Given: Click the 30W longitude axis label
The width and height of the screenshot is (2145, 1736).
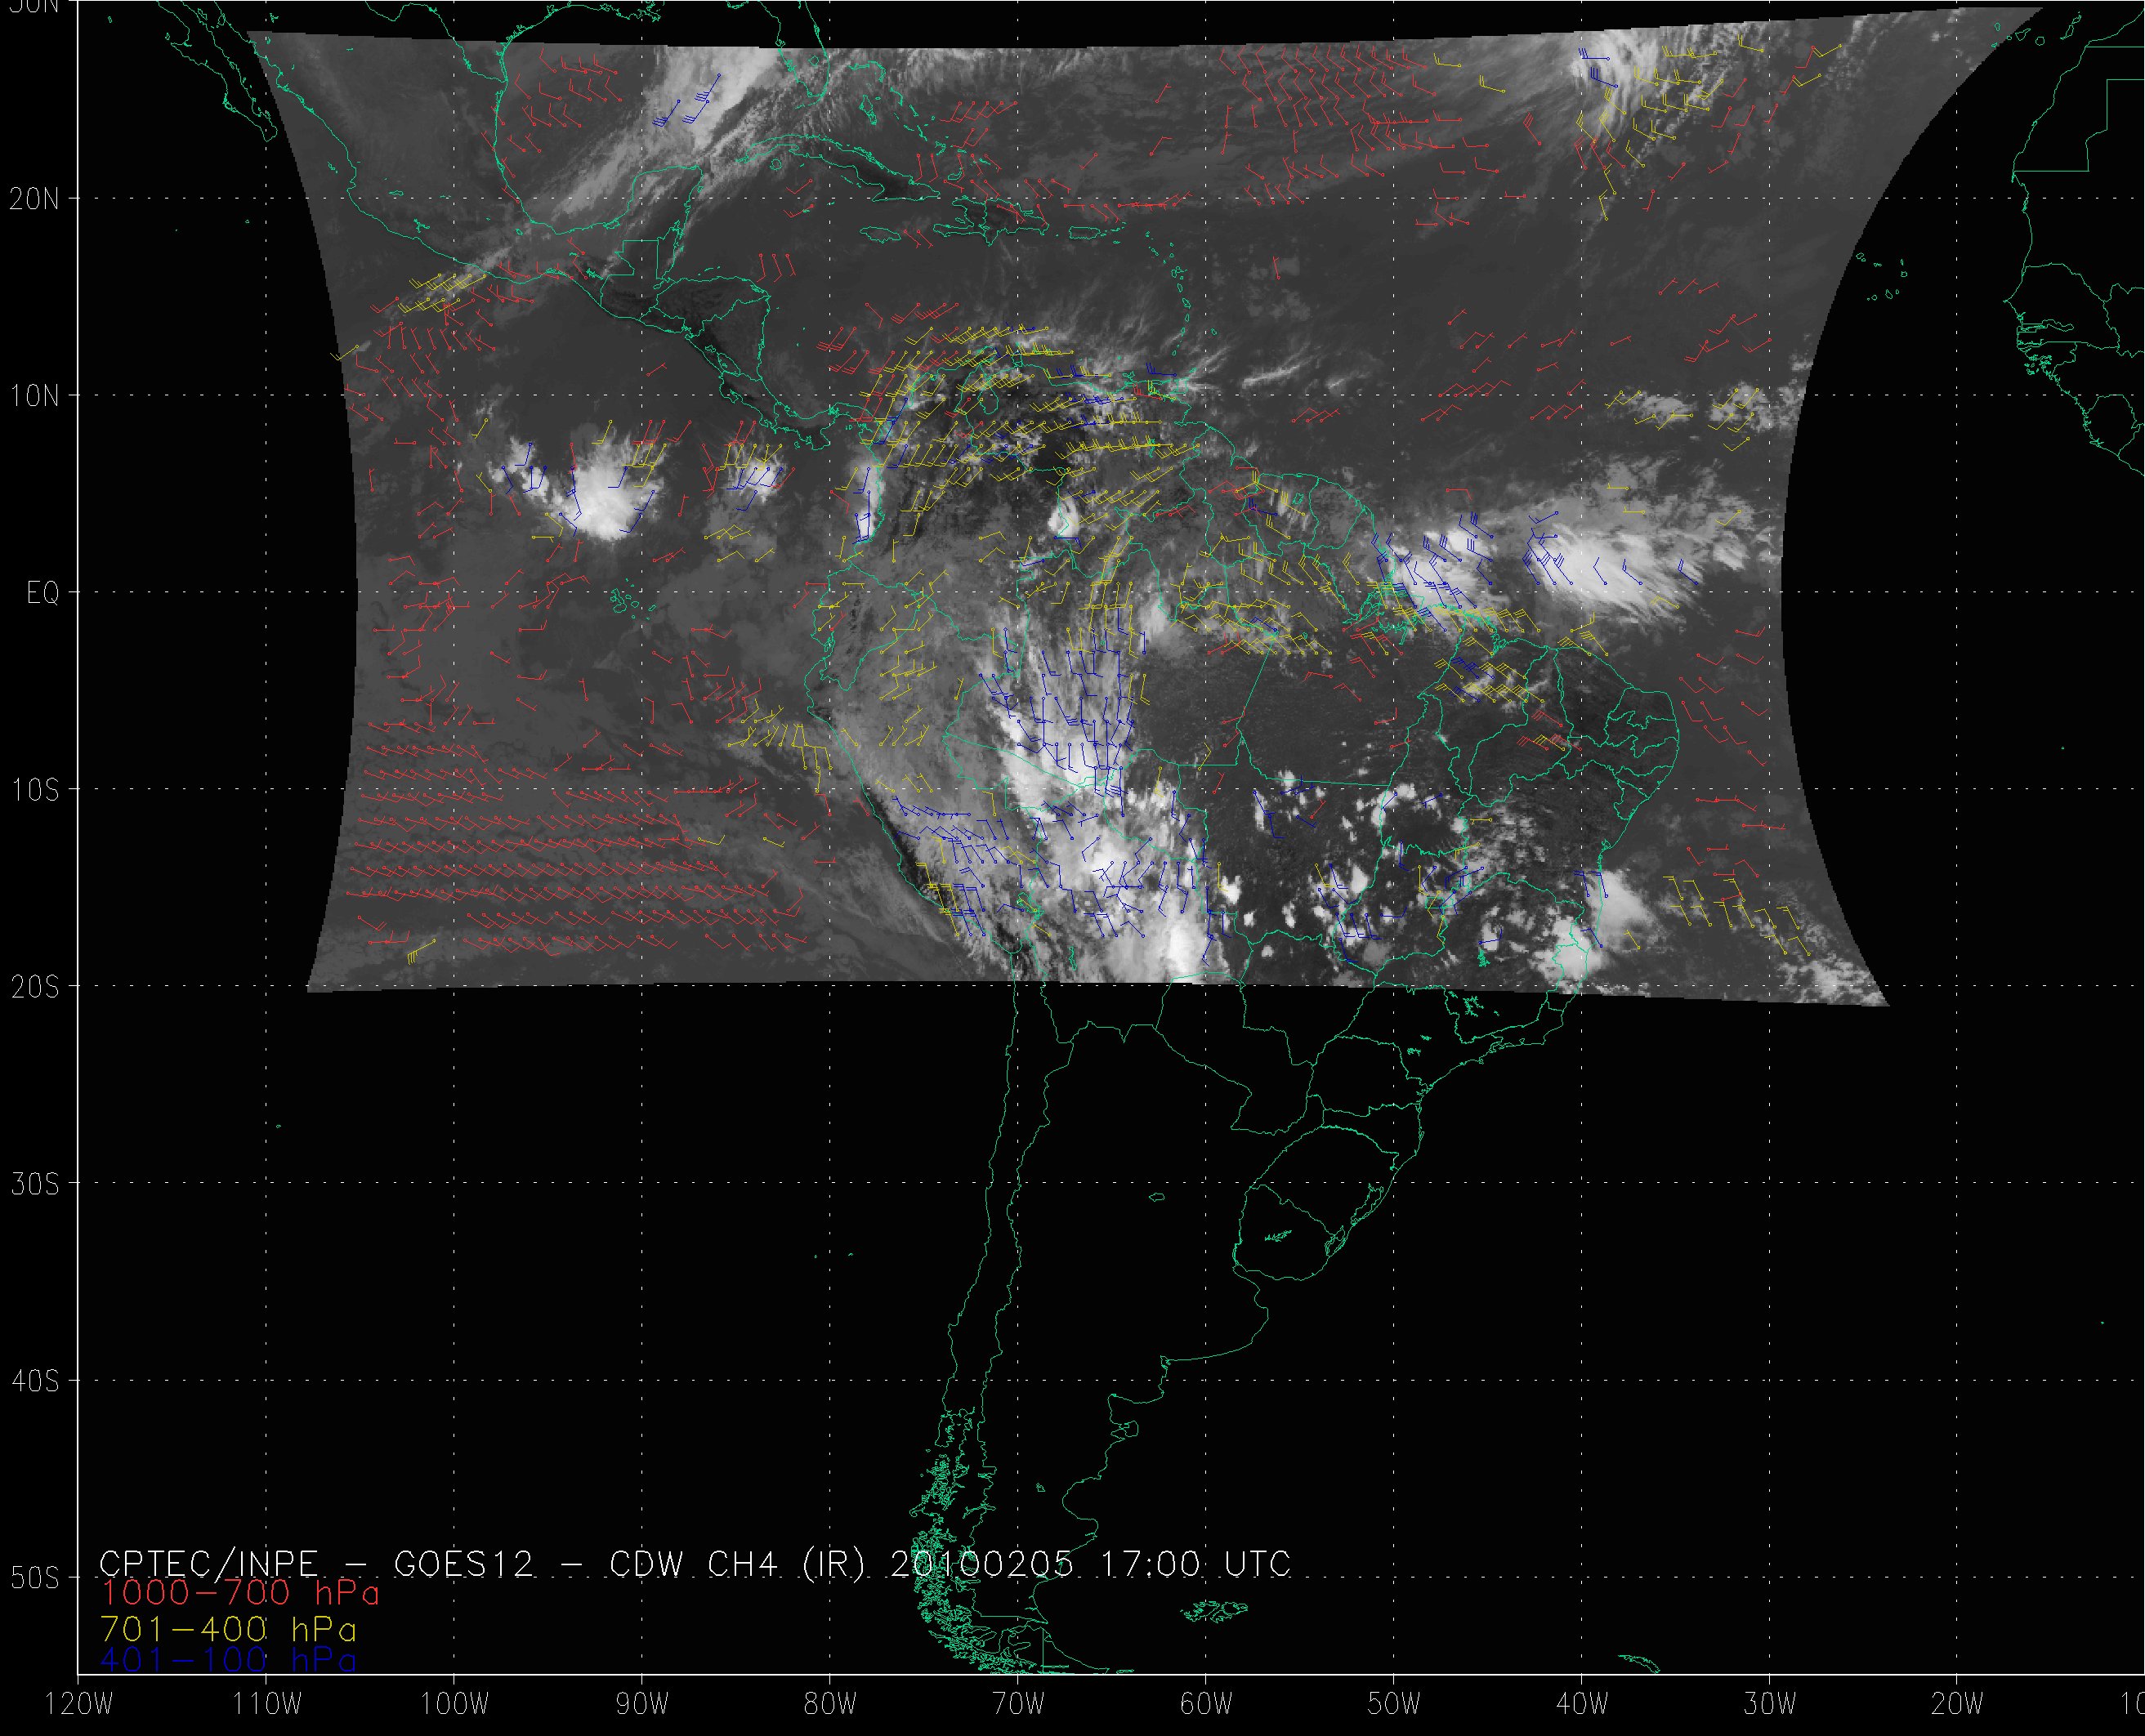Looking at the screenshot, I should tap(1770, 1705).
